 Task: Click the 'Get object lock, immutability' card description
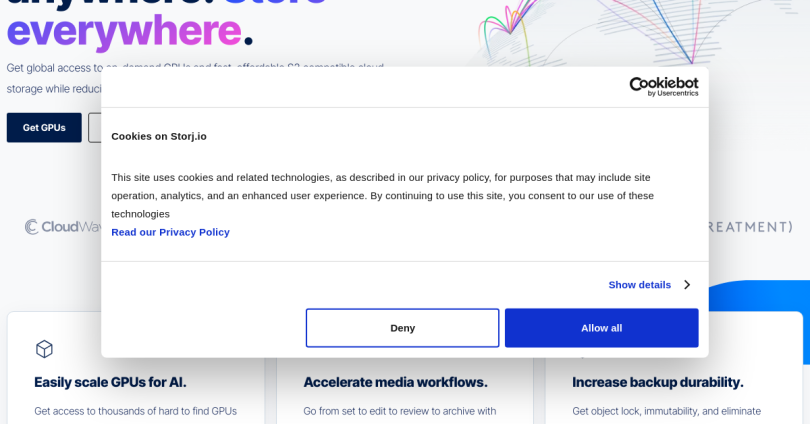666,411
